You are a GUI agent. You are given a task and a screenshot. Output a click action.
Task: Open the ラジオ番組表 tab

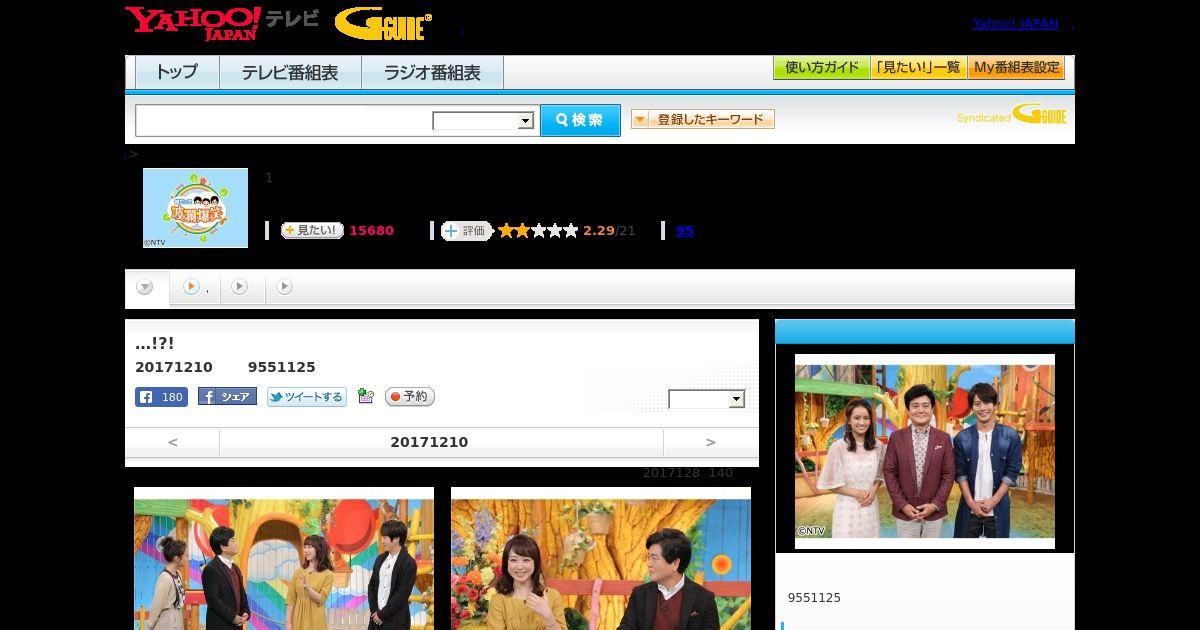(x=432, y=73)
